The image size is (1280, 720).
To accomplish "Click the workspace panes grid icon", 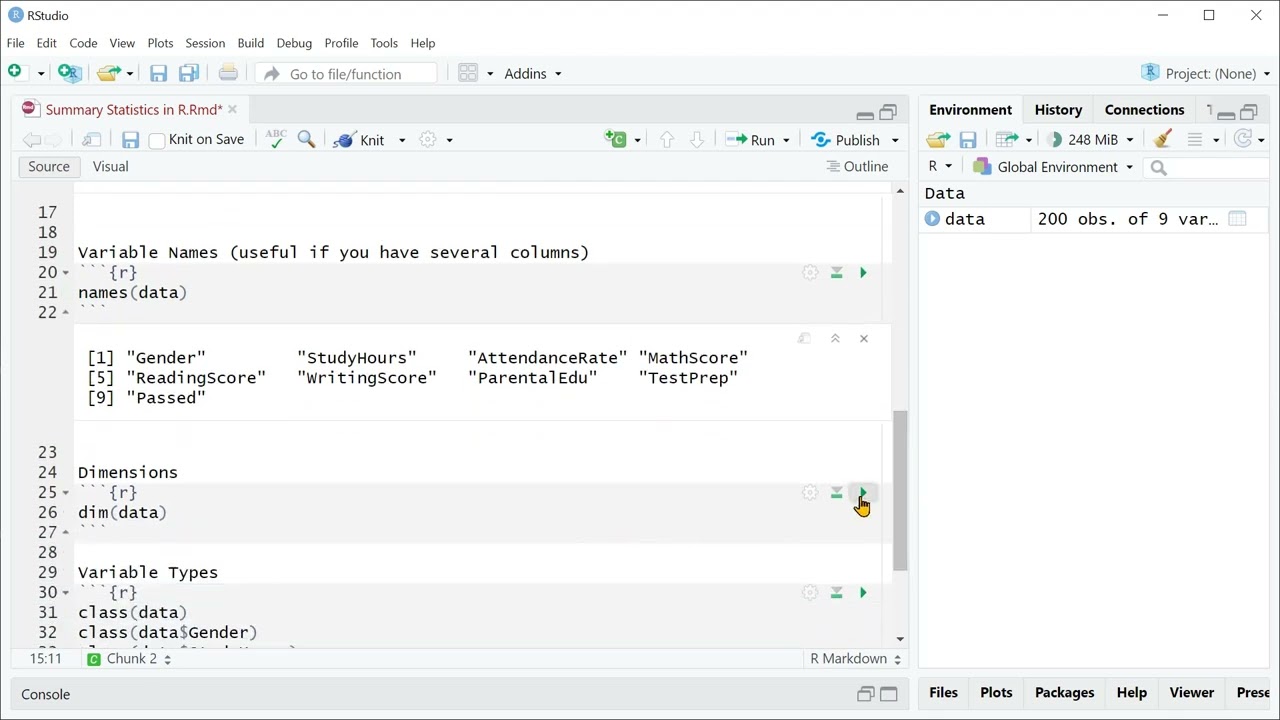I will pyautogui.click(x=468, y=73).
